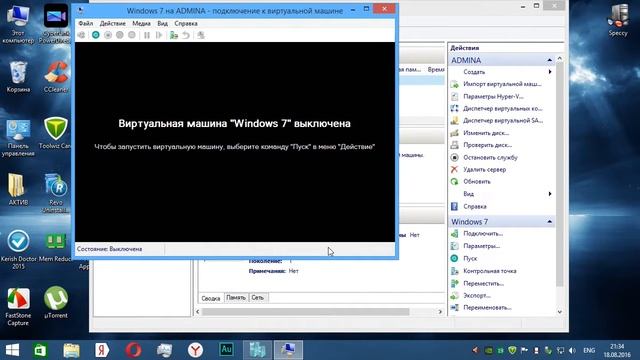Open the Медиа menu
Image resolution: width=640 pixels, height=360 pixels.
pos(141,24)
